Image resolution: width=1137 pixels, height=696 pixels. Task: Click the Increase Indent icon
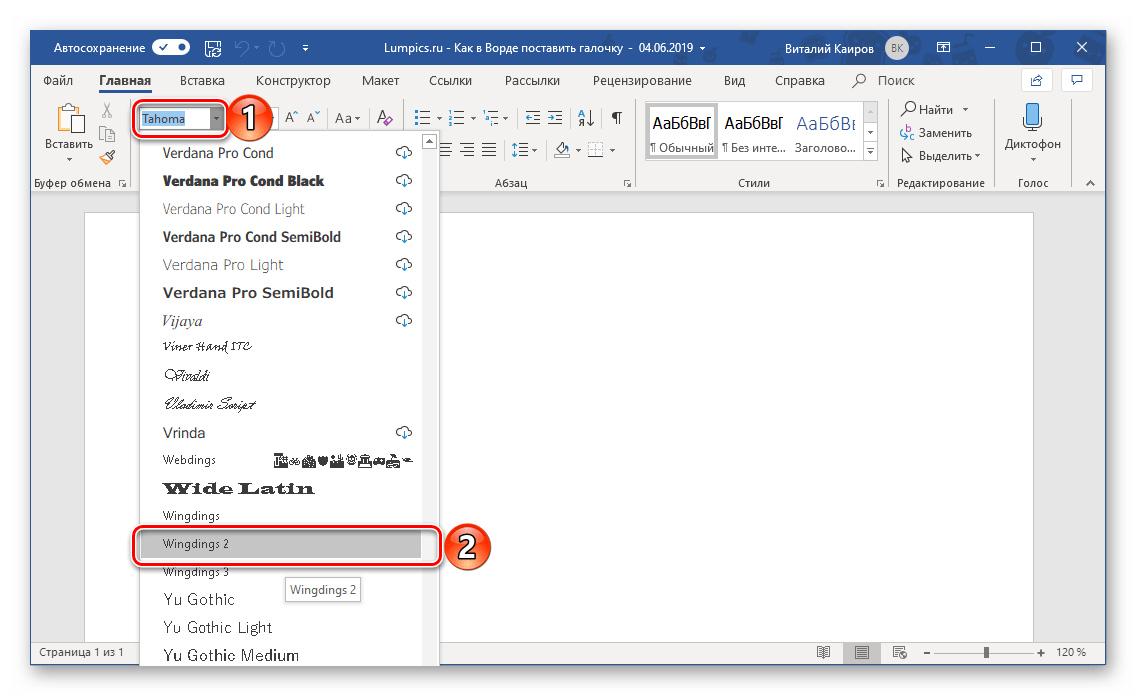[555, 117]
